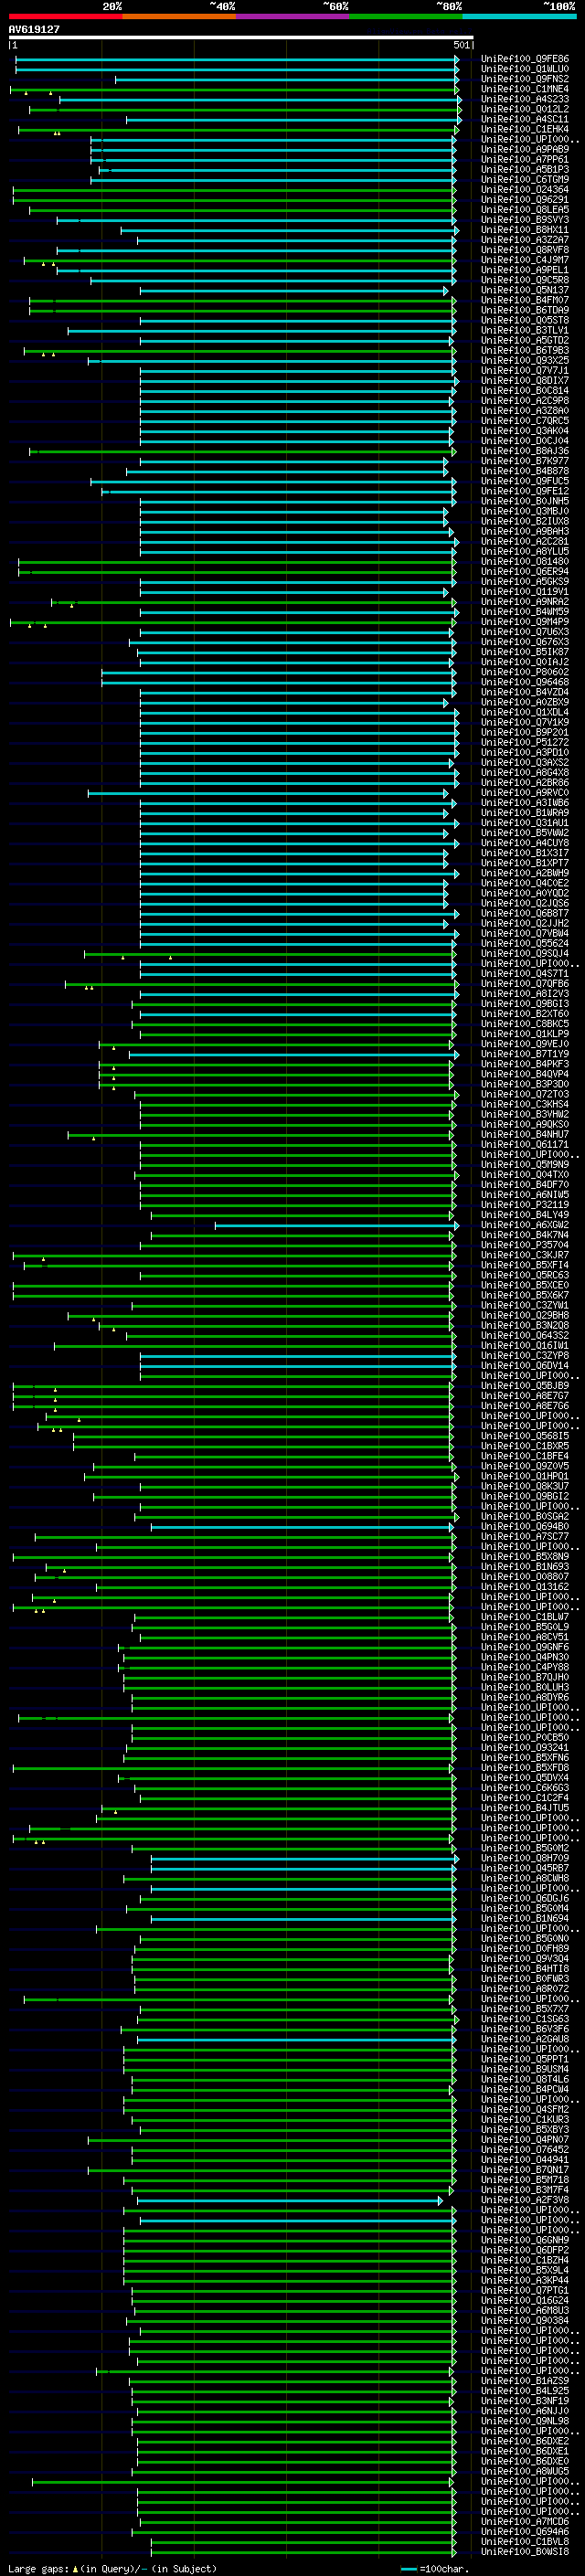Select the UniRef100_O81480 label

click(525, 561)
